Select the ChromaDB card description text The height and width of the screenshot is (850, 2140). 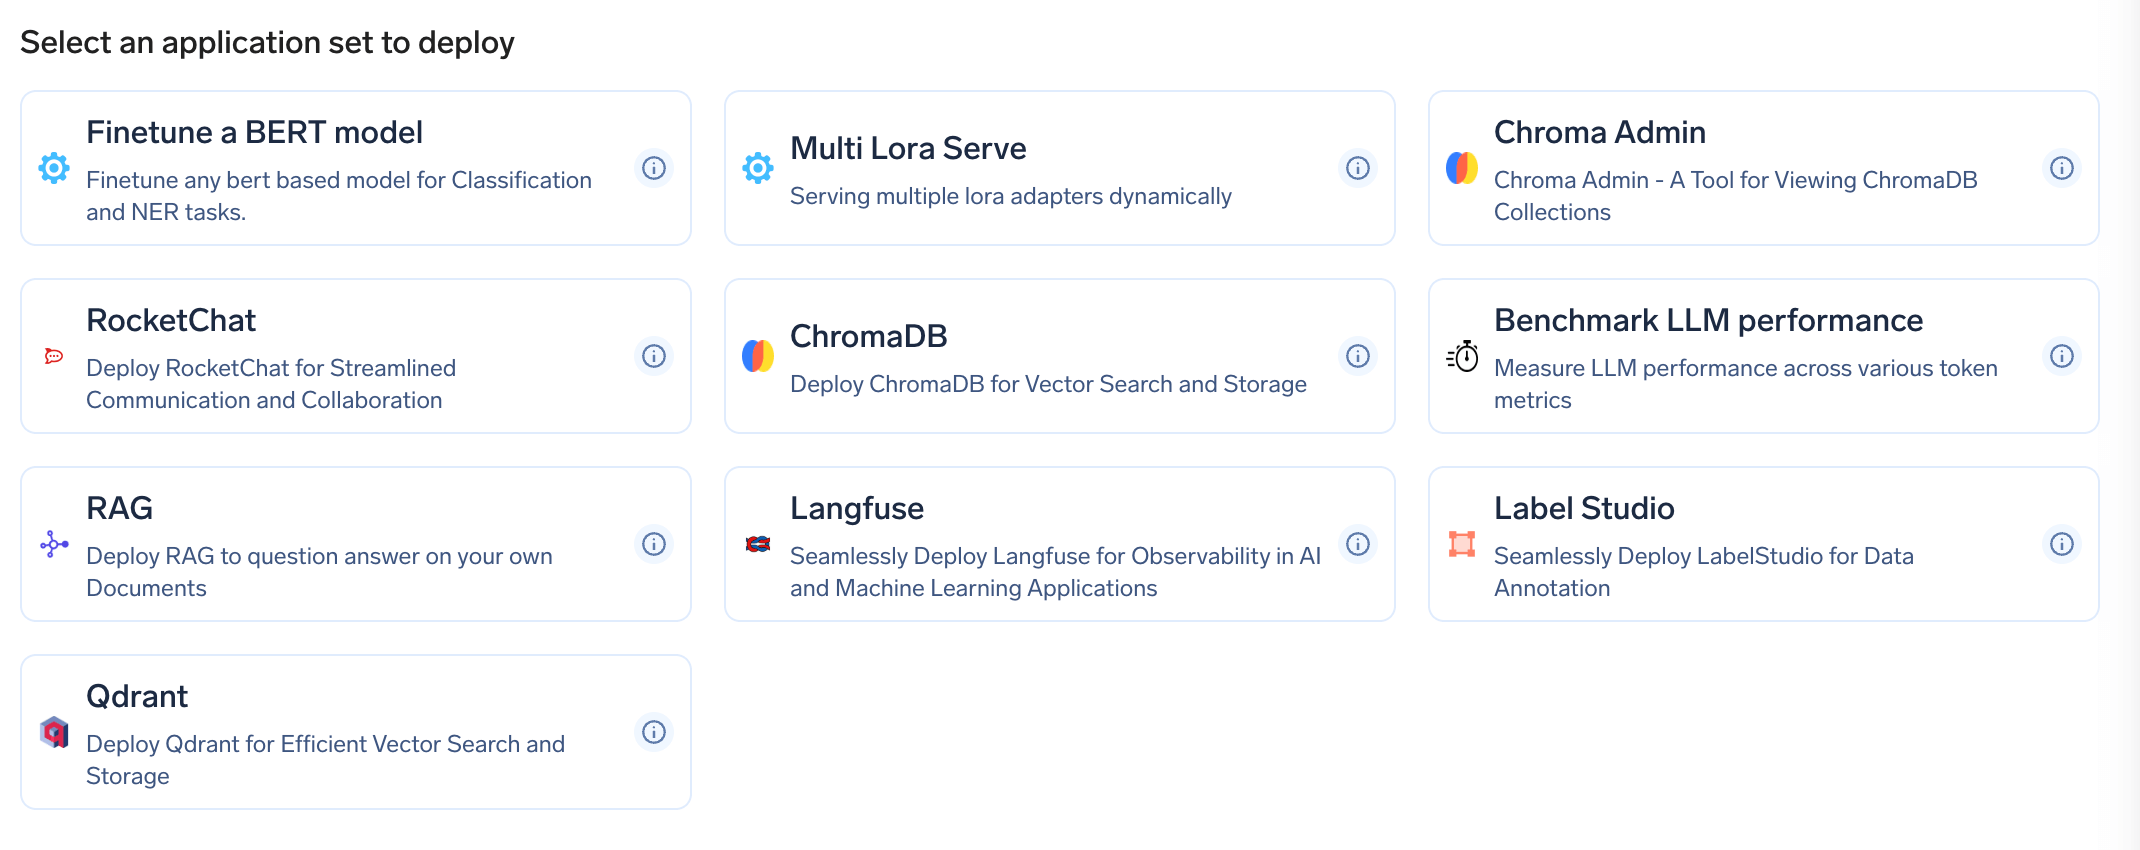1048,384
